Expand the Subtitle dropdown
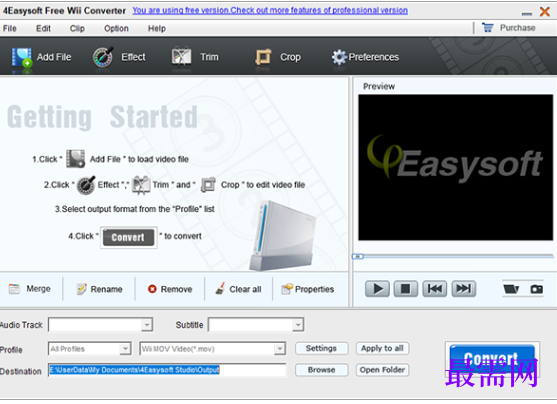 click(298, 324)
